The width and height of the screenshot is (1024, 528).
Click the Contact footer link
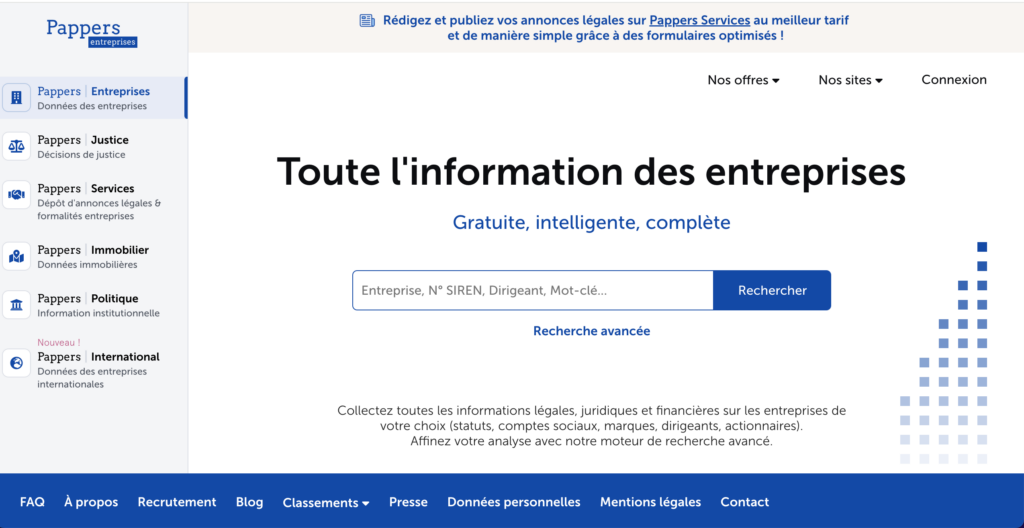(x=744, y=502)
